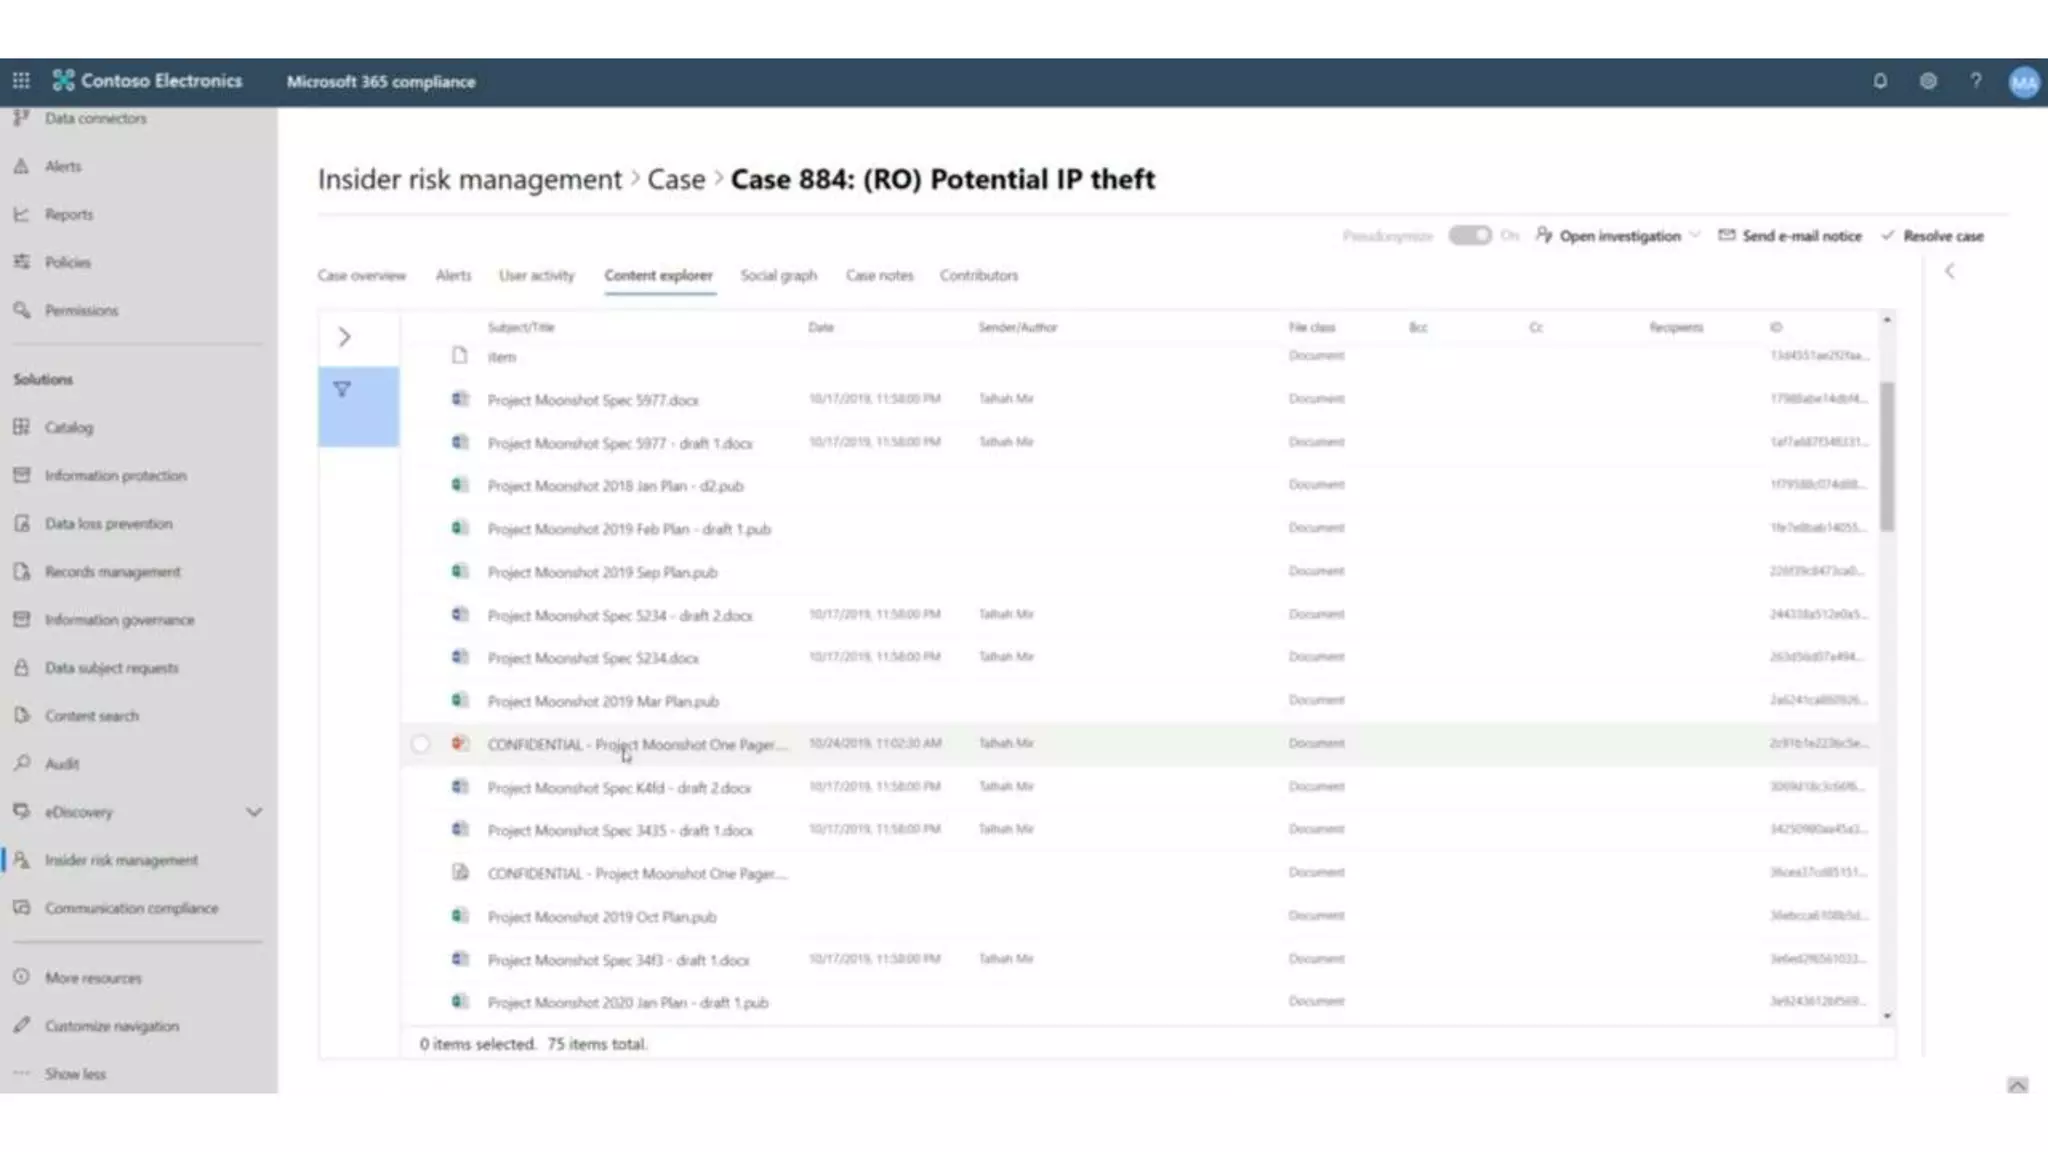
Task: Click the file list vertical scrollbar
Action: (x=1887, y=456)
